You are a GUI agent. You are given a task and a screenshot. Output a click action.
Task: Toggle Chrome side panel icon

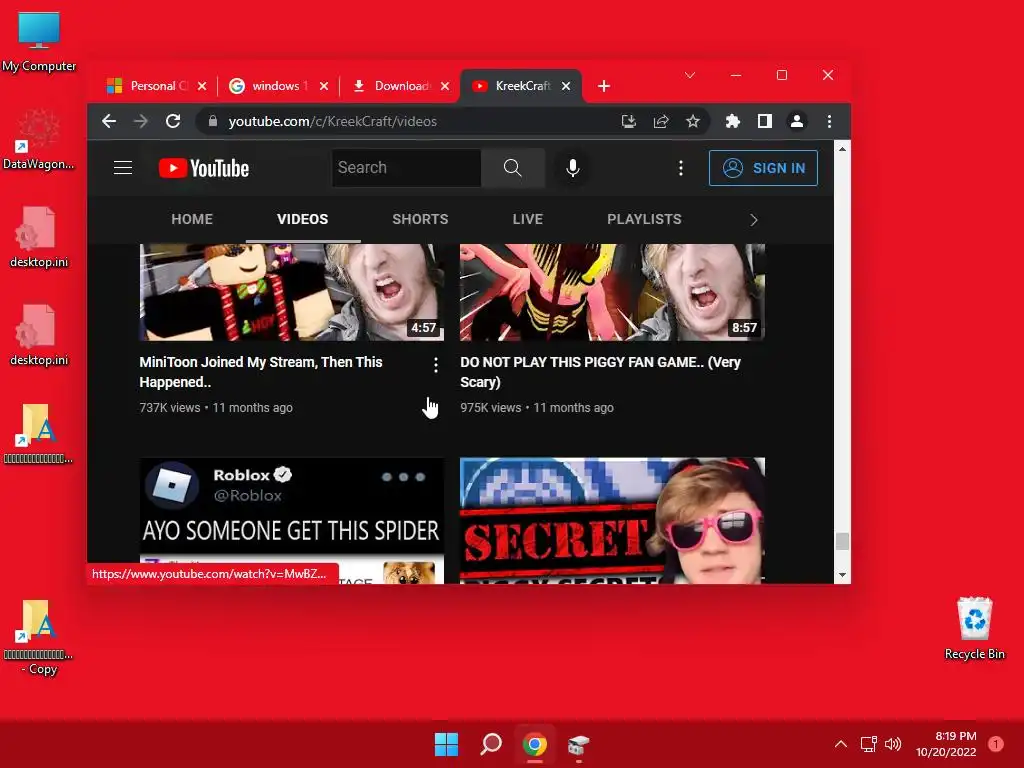click(765, 121)
